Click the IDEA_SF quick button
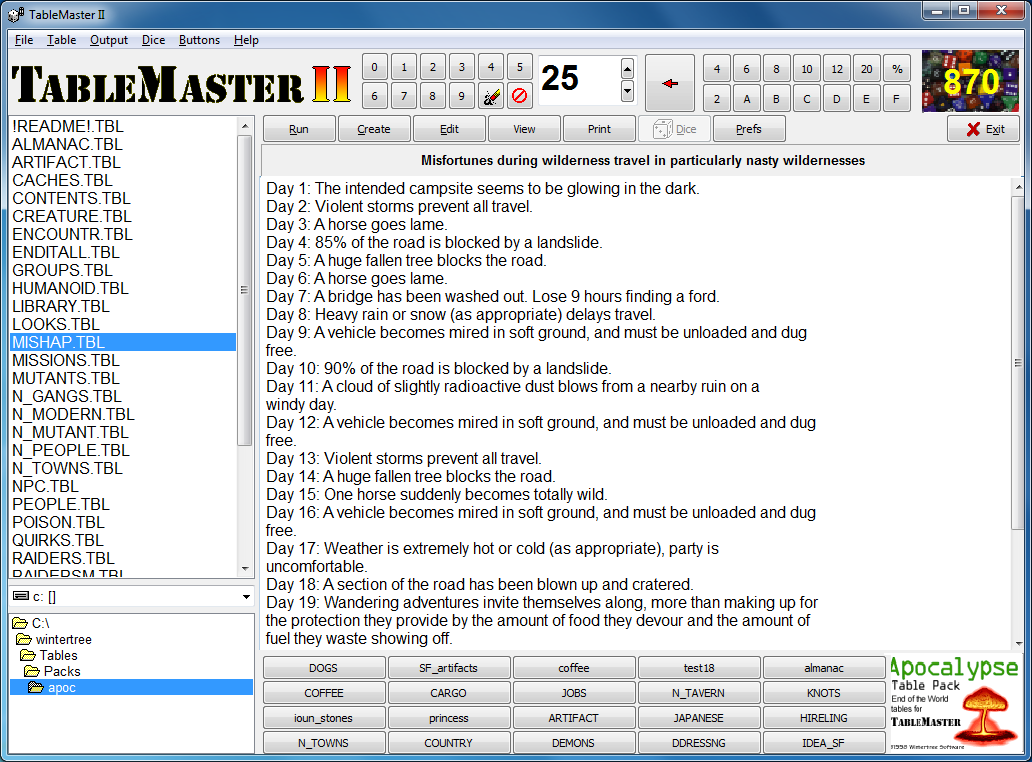Image resolution: width=1032 pixels, height=762 pixels. [x=823, y=743]
